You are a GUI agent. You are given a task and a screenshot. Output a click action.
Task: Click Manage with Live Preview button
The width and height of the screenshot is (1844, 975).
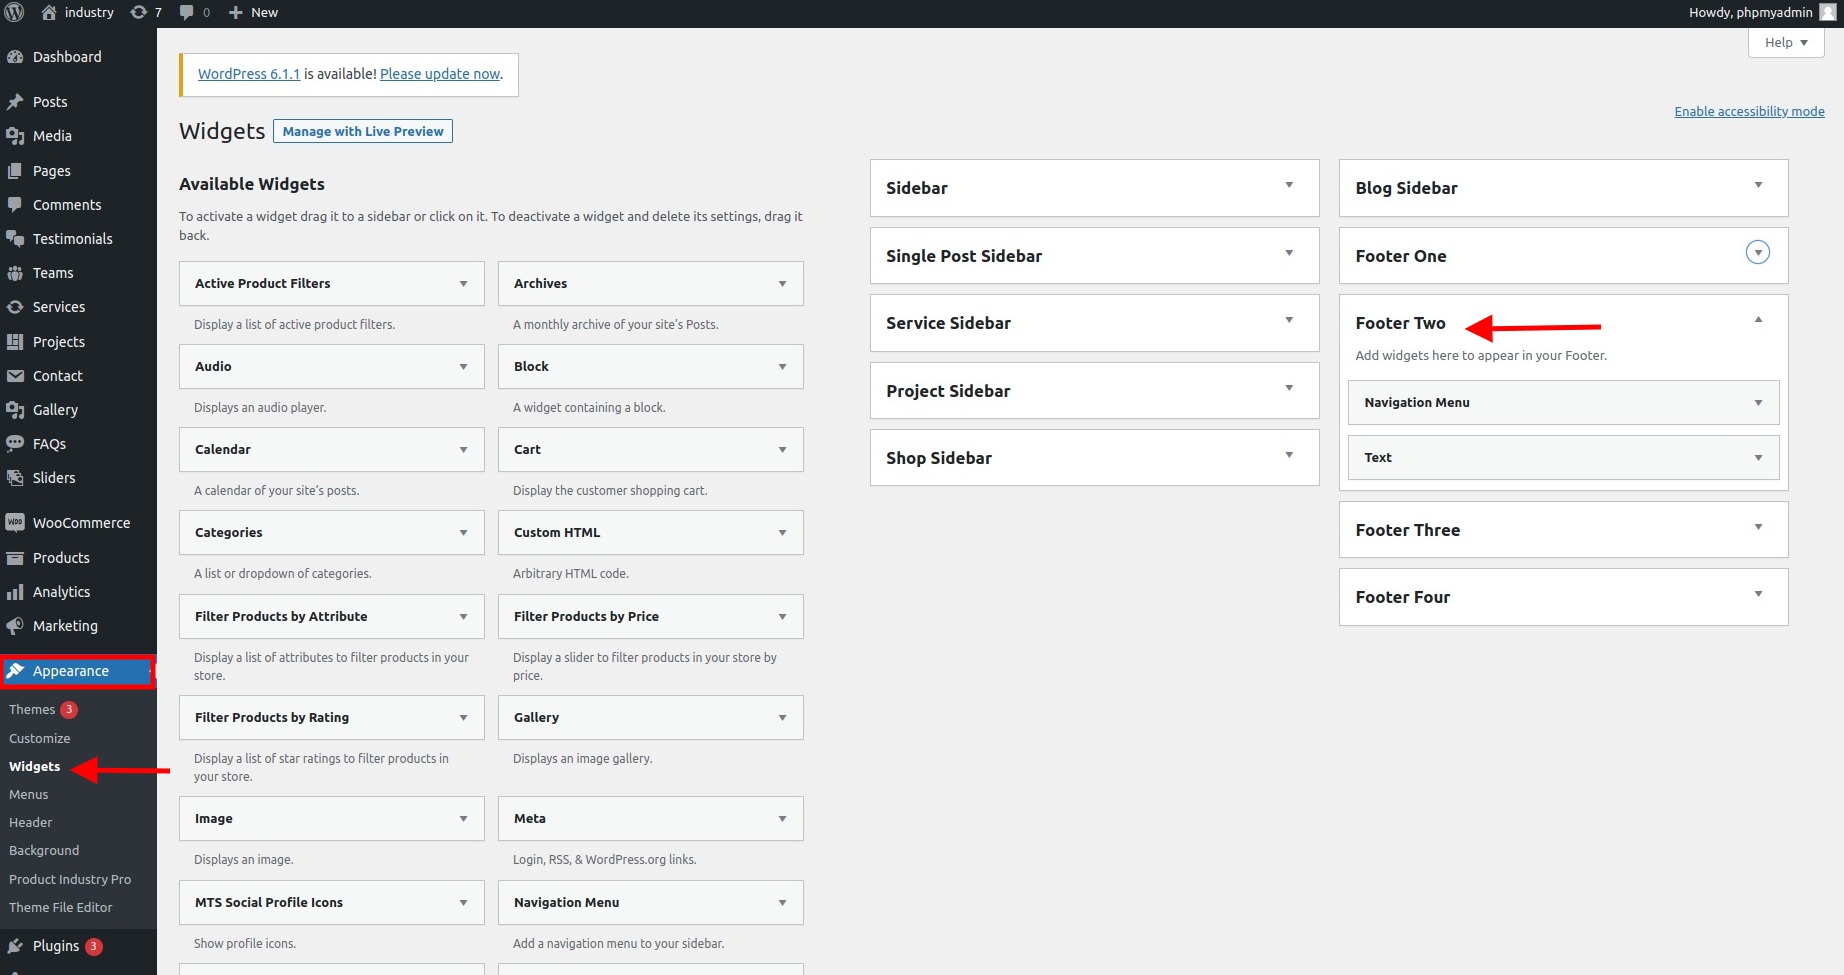362,131
